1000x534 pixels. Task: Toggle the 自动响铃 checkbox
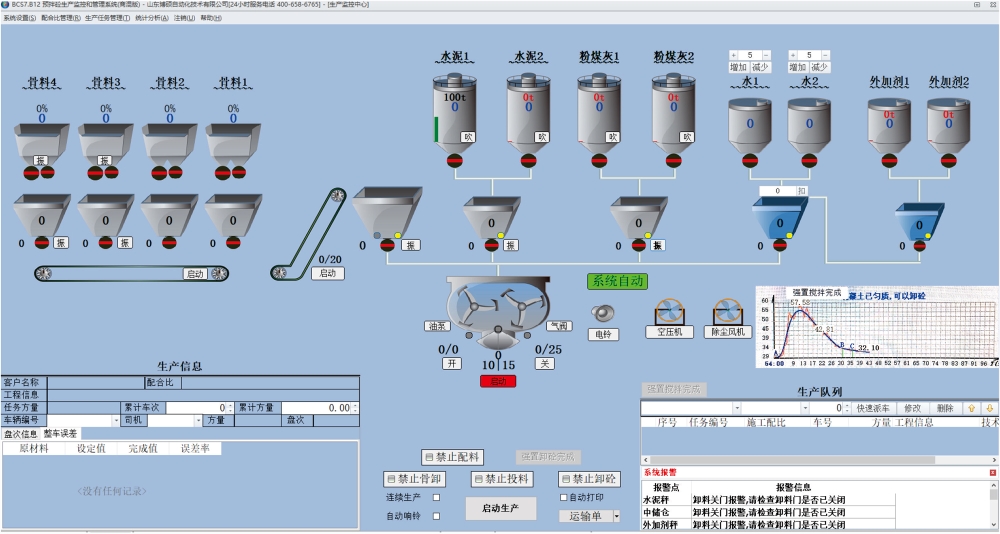click(x=436, y=516)
